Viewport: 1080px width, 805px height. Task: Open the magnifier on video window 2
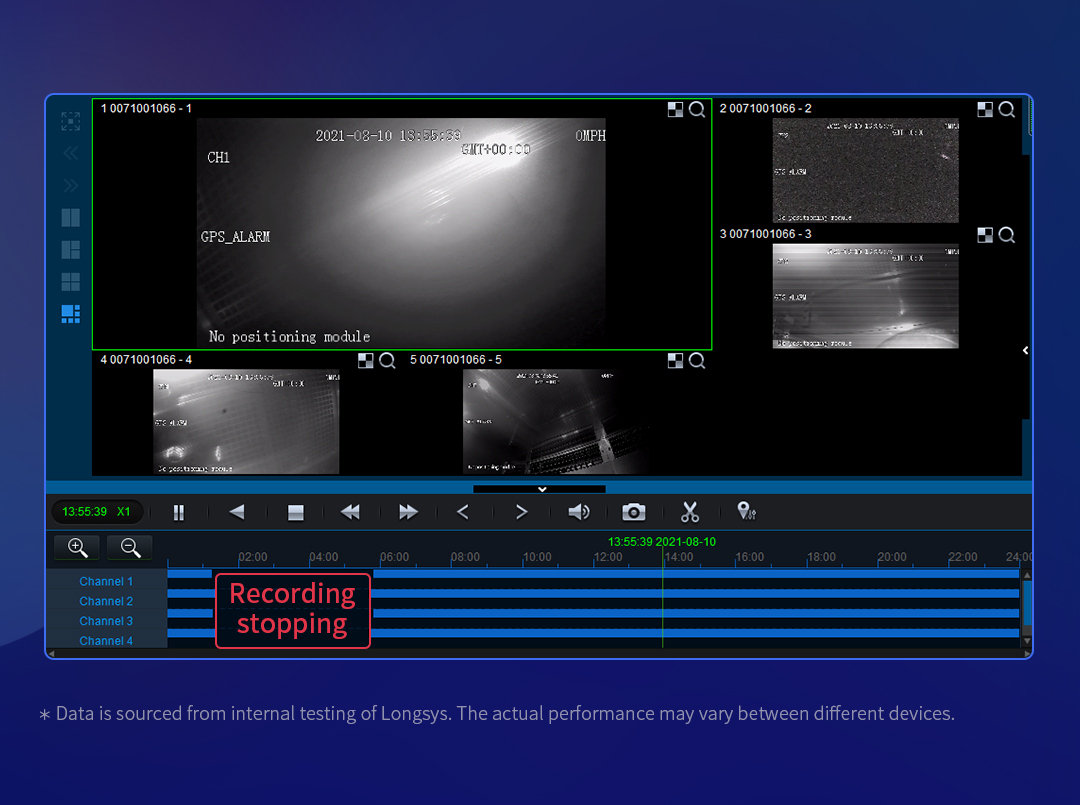pos(1006,109)
